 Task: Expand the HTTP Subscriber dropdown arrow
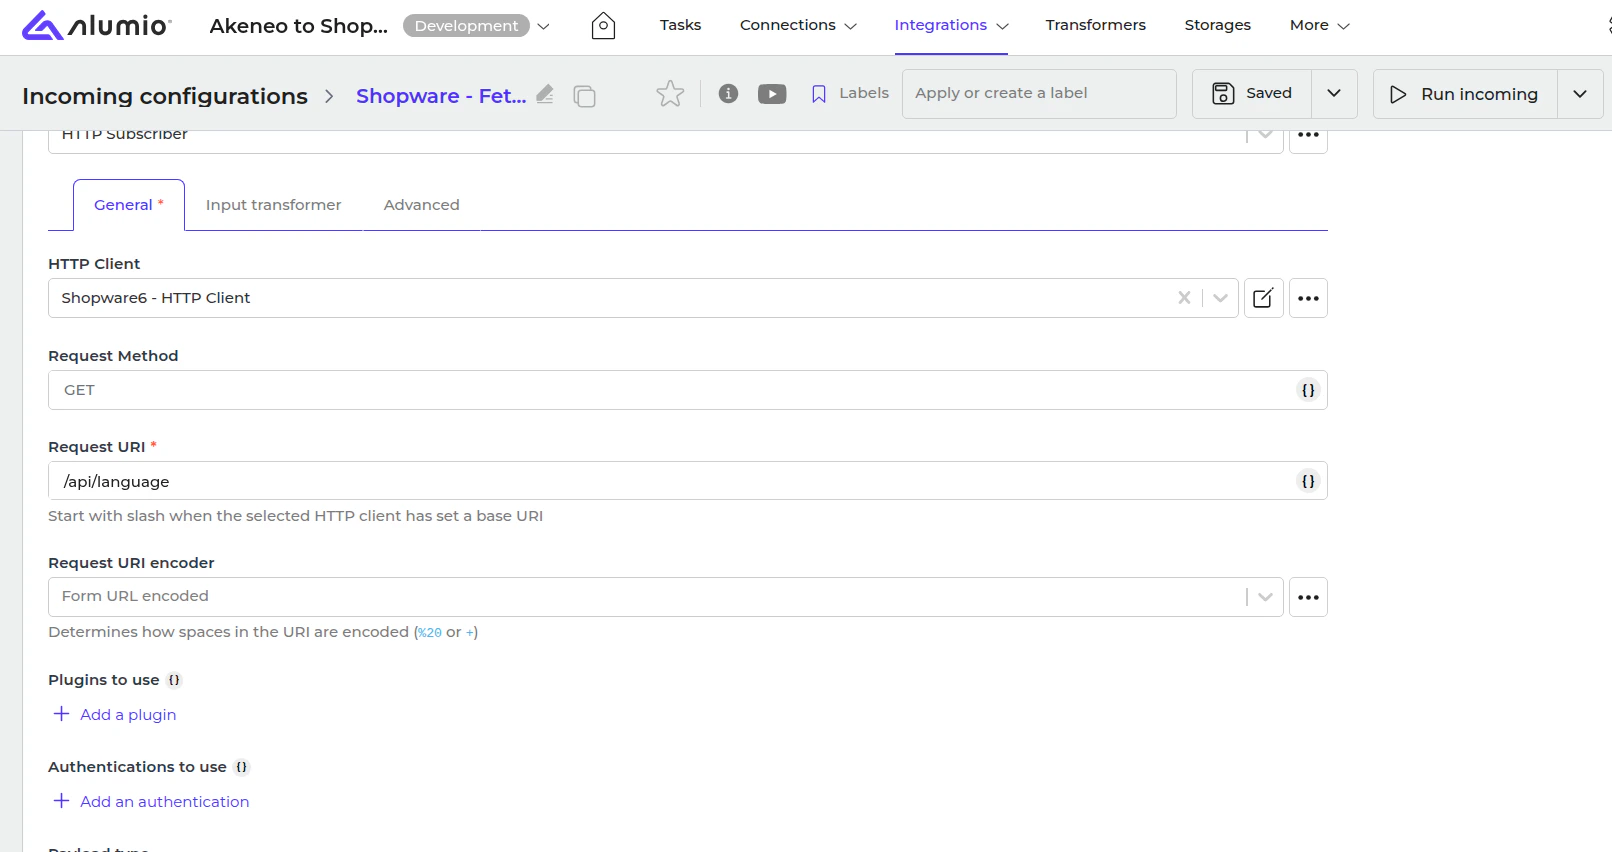tap(1265, 136)
